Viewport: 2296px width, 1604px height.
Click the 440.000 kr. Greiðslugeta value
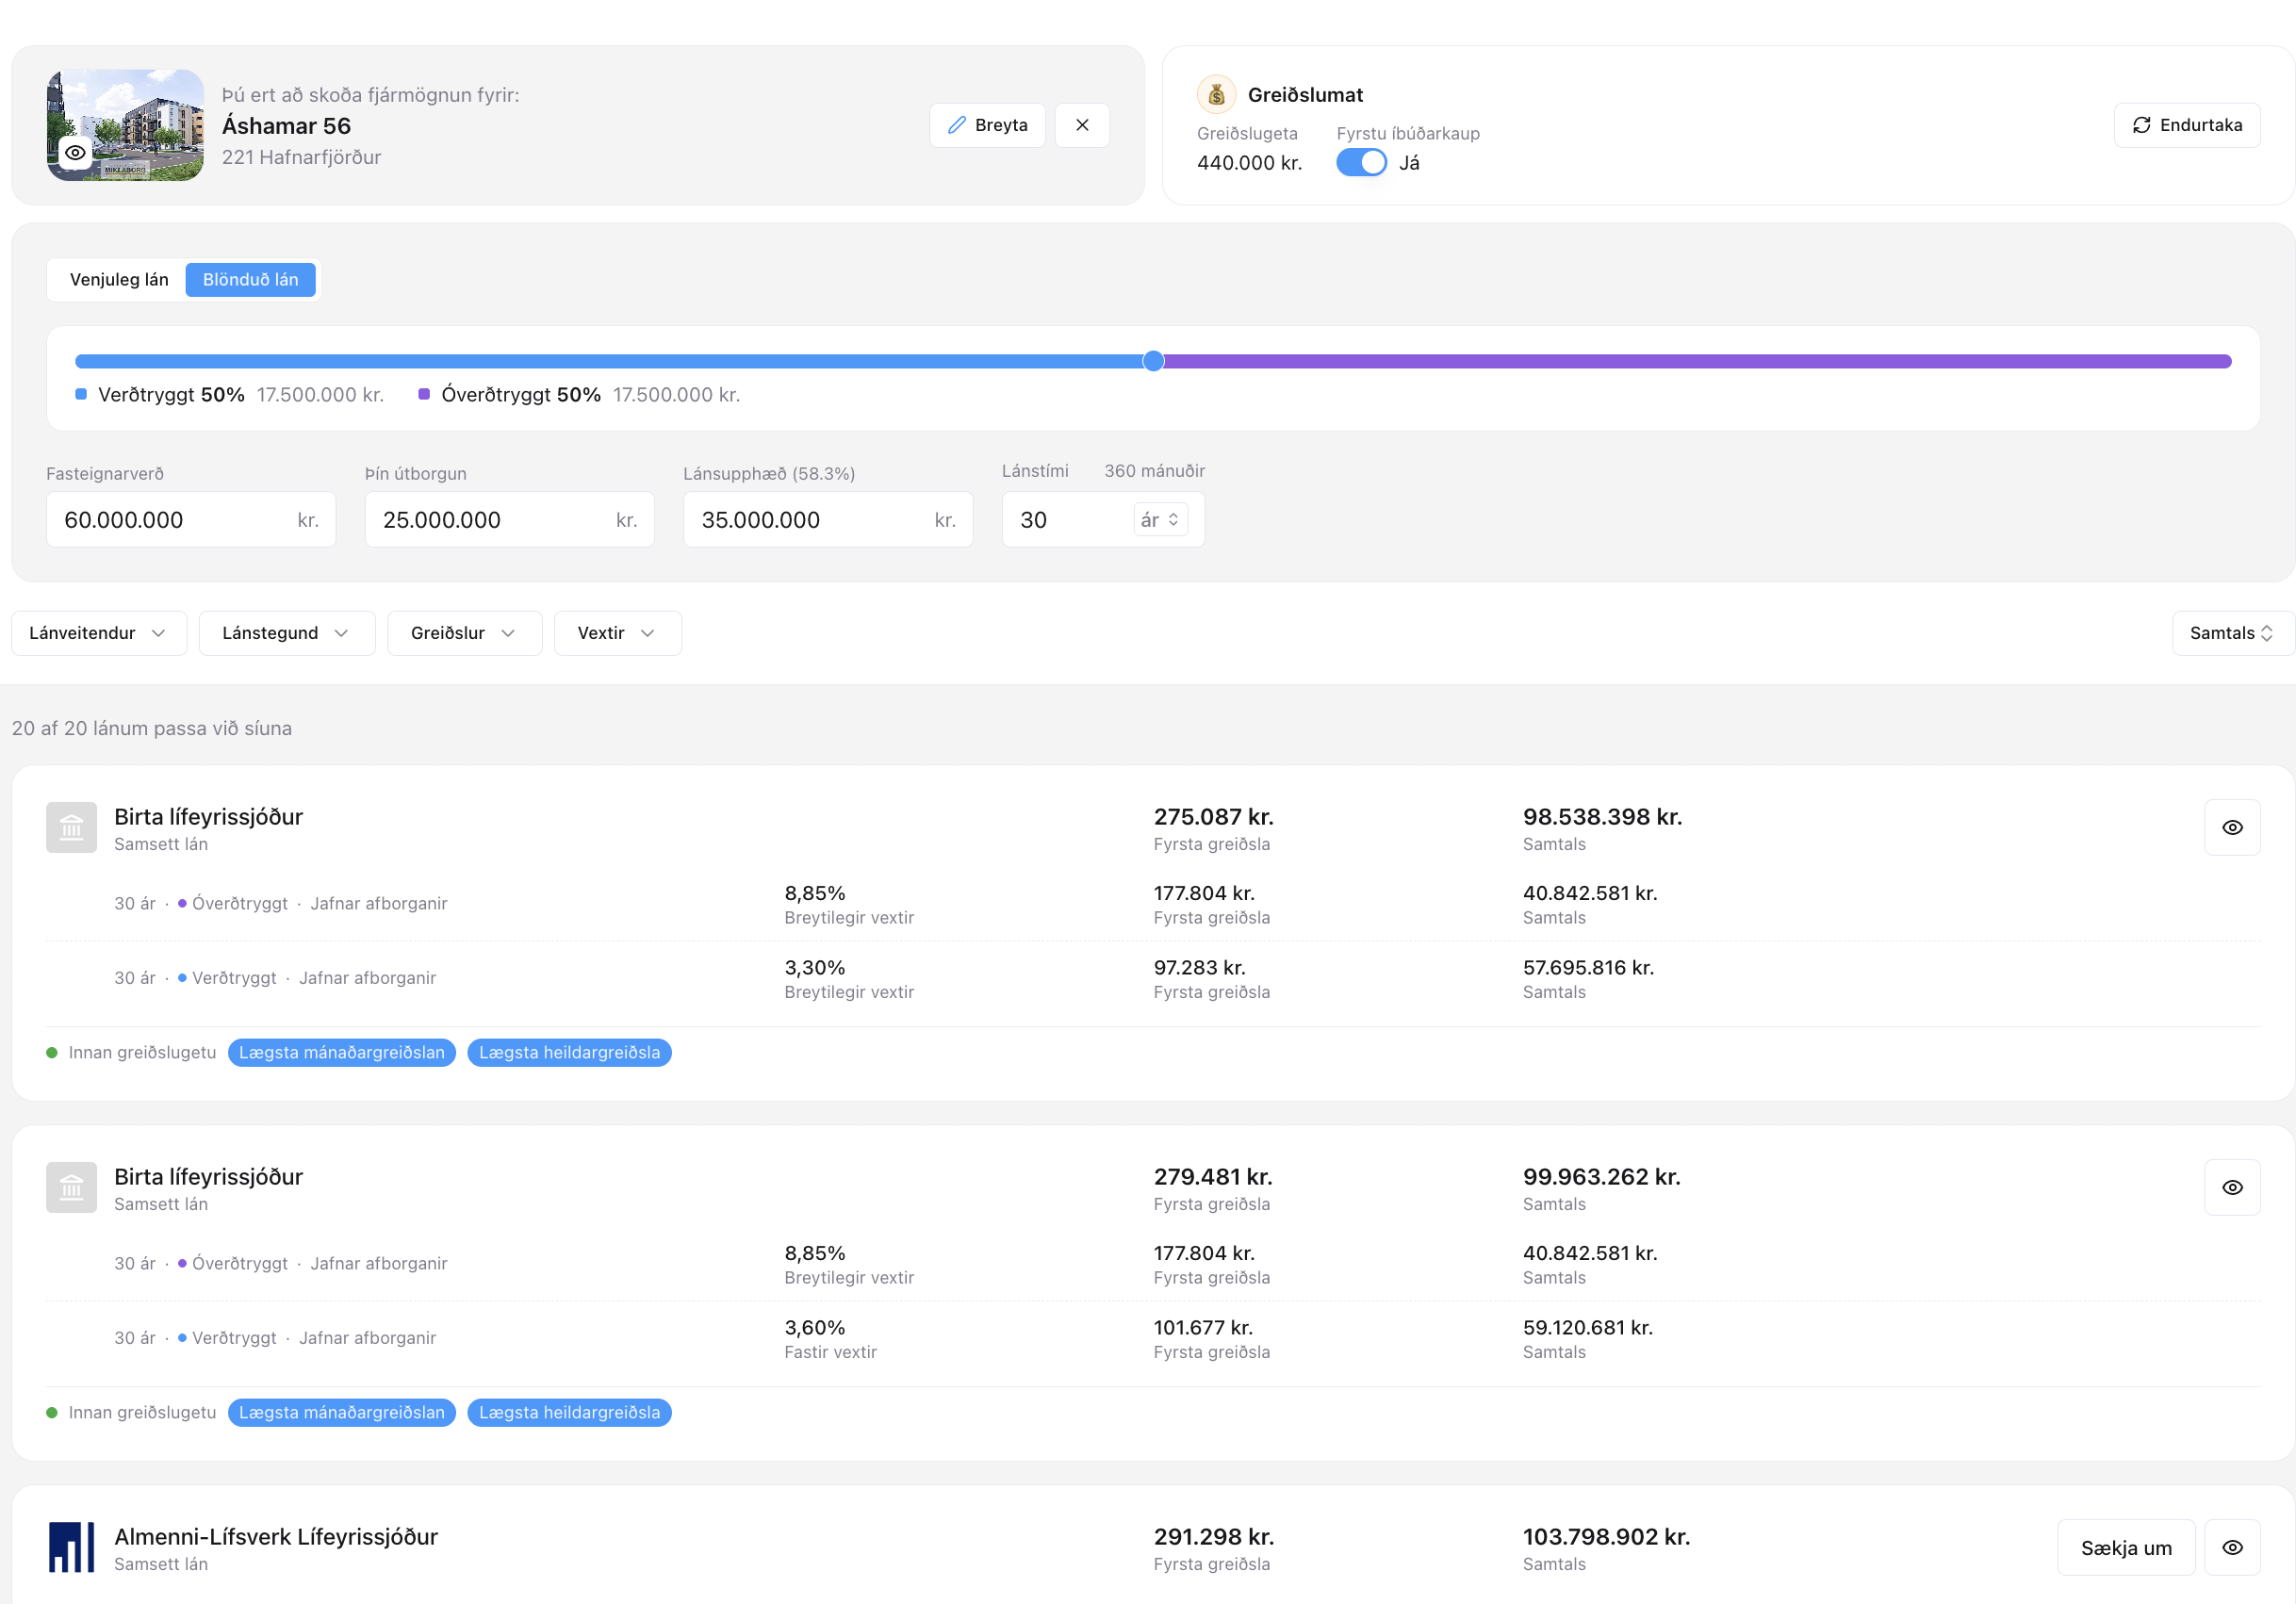[x=1250, y=163]
